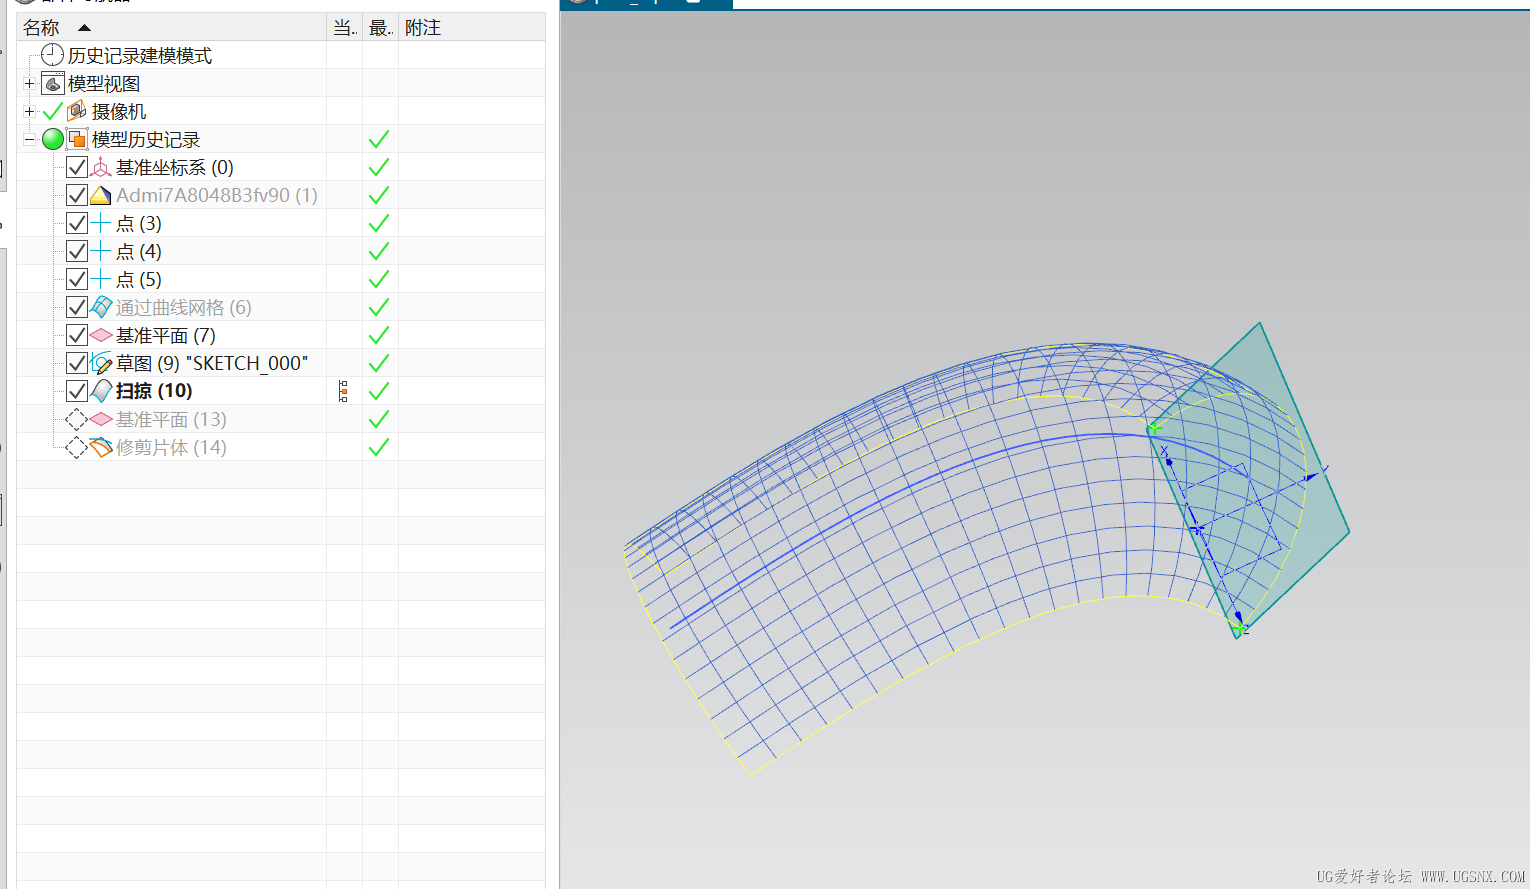
Task: Toggle checkbox for 点 (5)
Action: click(x=77, y=279)
